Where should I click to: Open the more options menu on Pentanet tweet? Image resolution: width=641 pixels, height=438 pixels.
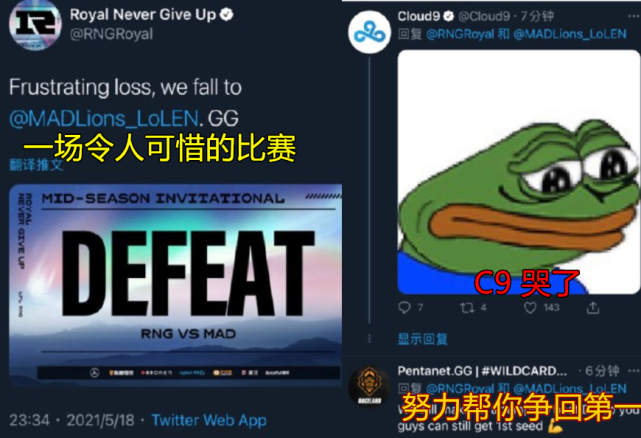pos(634,371)
